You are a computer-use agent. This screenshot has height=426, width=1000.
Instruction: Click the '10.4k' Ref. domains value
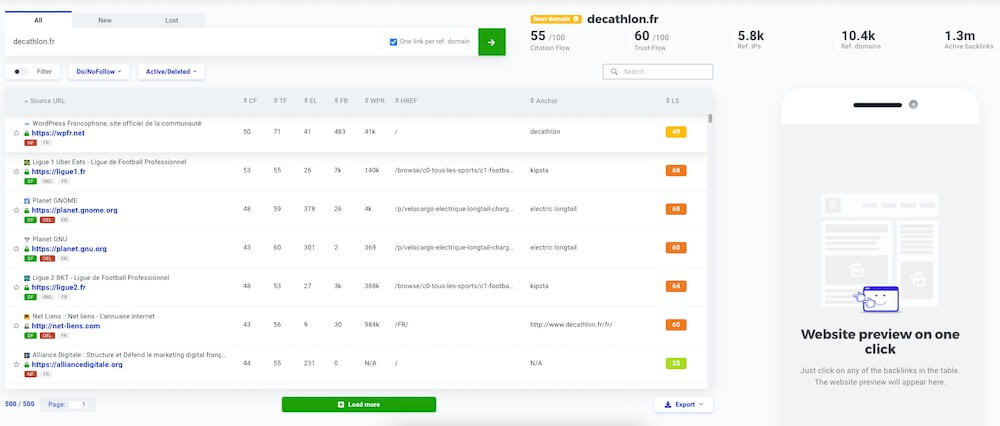(858, 36)
